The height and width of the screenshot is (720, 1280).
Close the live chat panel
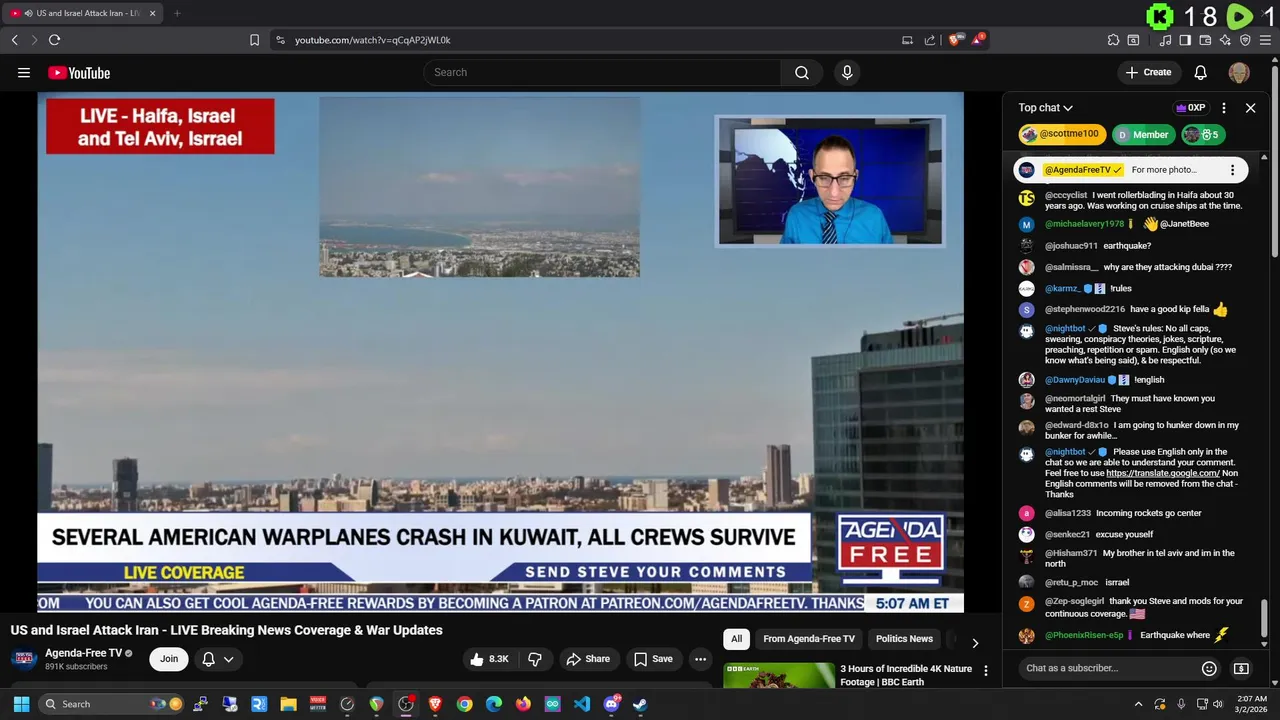pyautogui.click(x=1250, y=108)
